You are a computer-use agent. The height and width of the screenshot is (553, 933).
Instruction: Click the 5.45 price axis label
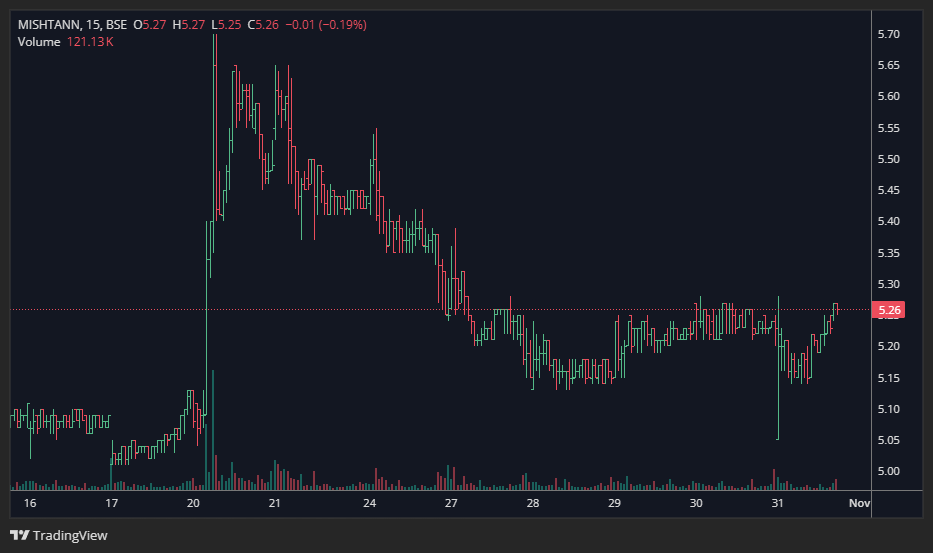[888, 190]
